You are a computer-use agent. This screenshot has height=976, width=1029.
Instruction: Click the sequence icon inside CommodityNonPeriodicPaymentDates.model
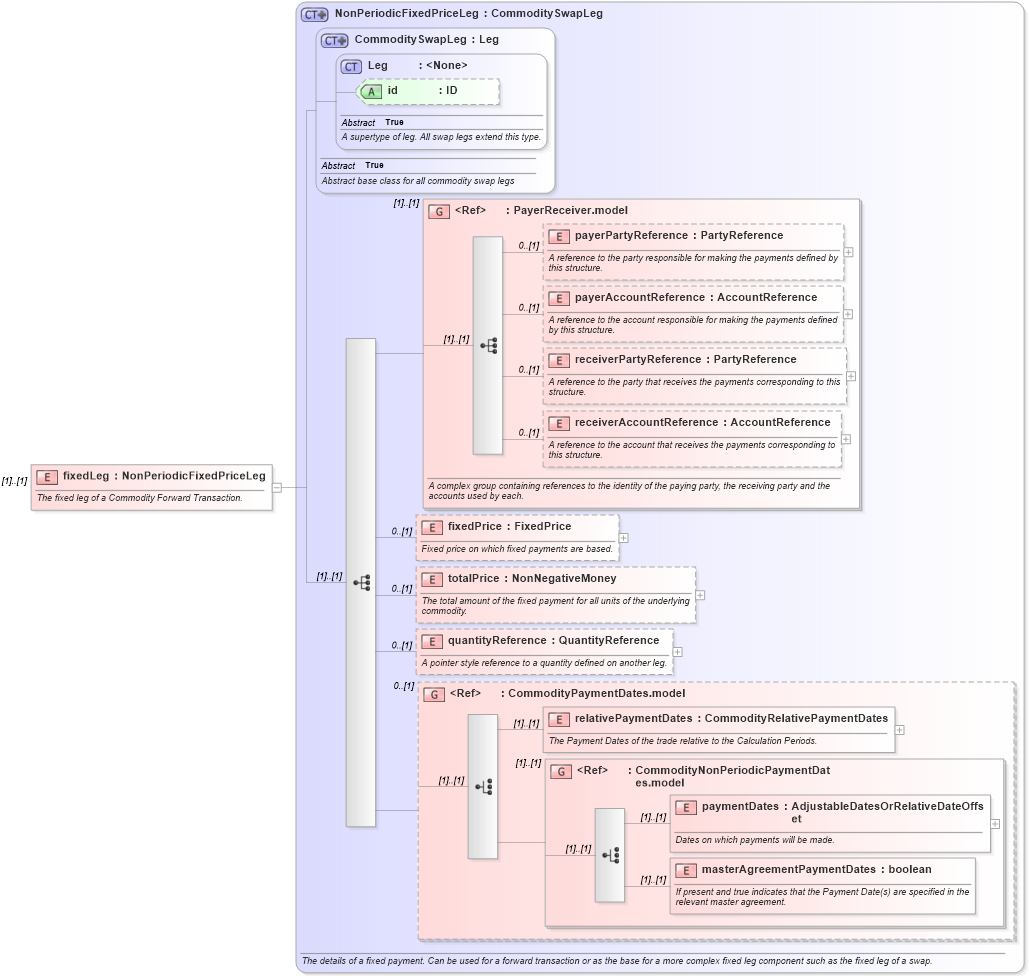coord(610,855)
